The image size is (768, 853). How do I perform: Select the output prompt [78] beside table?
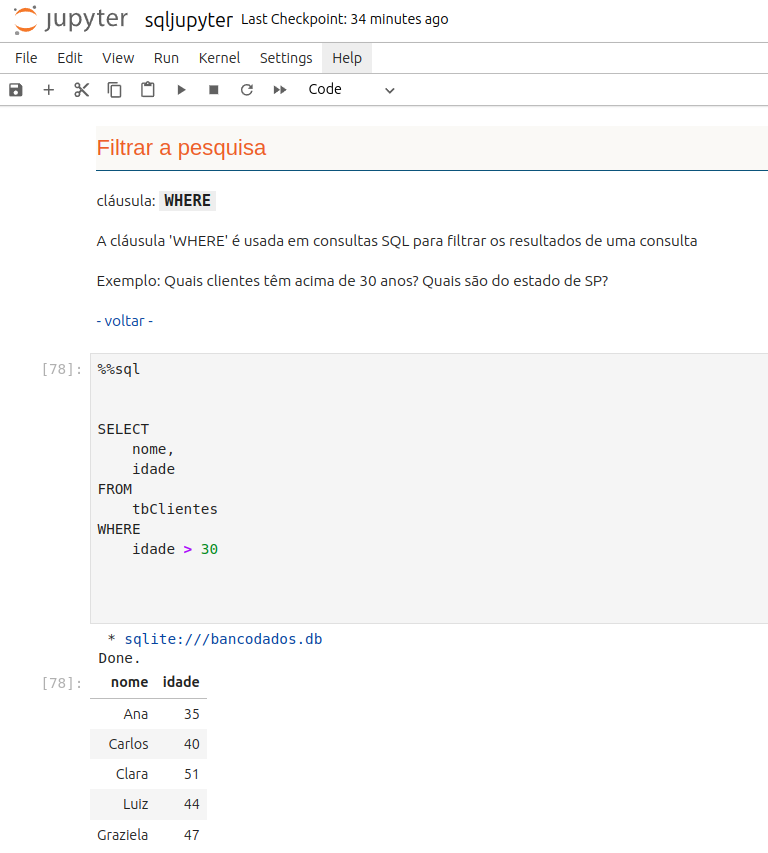tap(61, 683)
